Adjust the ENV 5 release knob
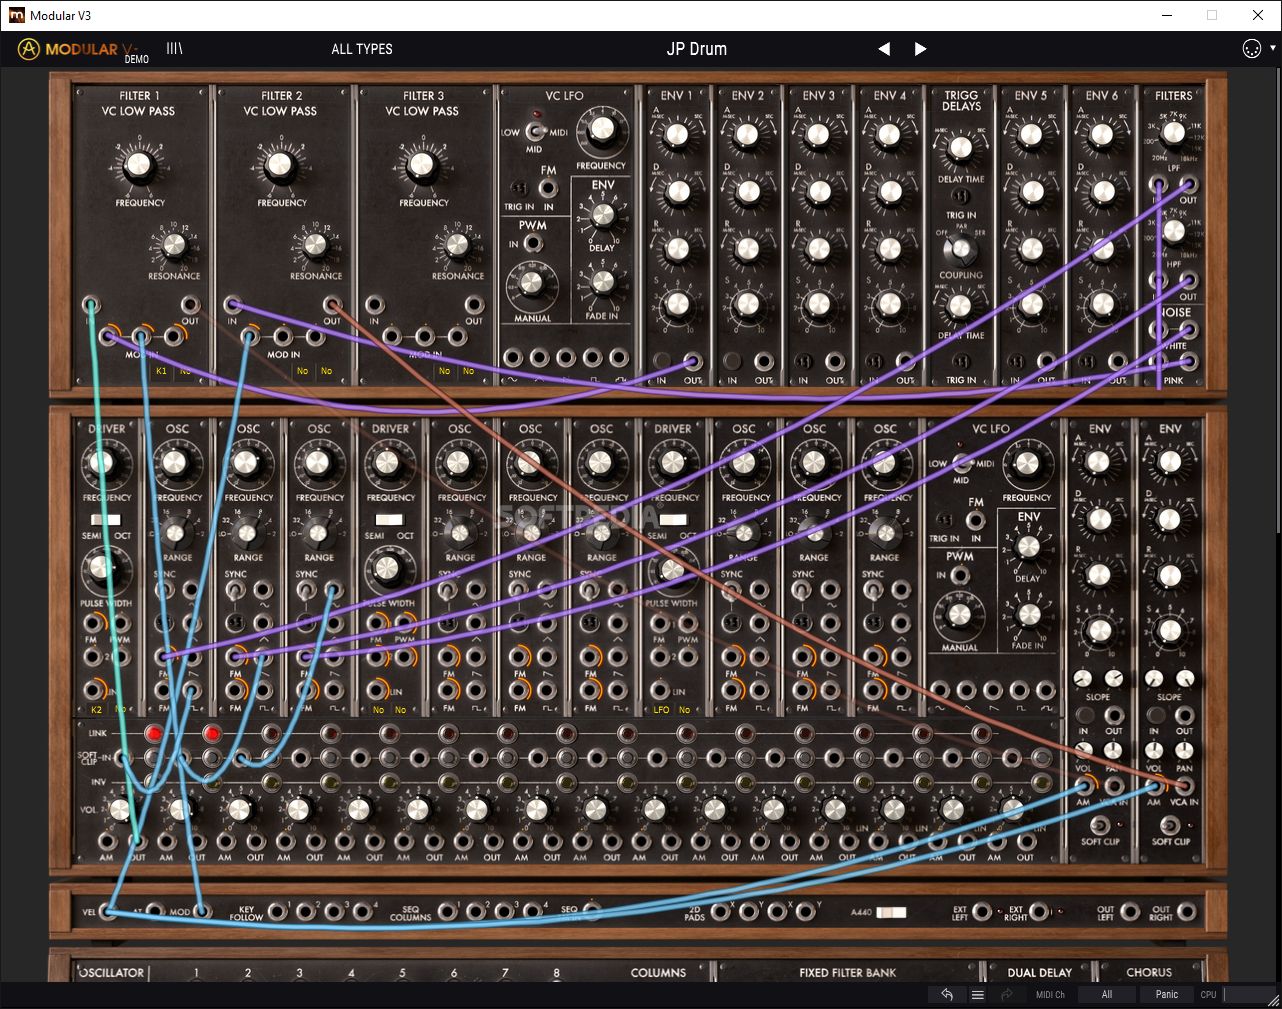 1031,248
